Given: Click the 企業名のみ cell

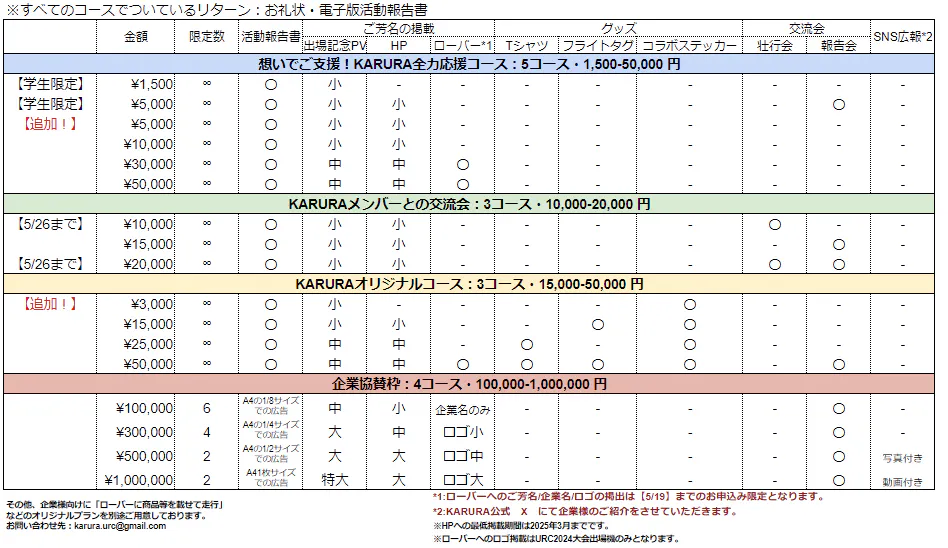Looking at the screenshot, I should click(462, 408).
